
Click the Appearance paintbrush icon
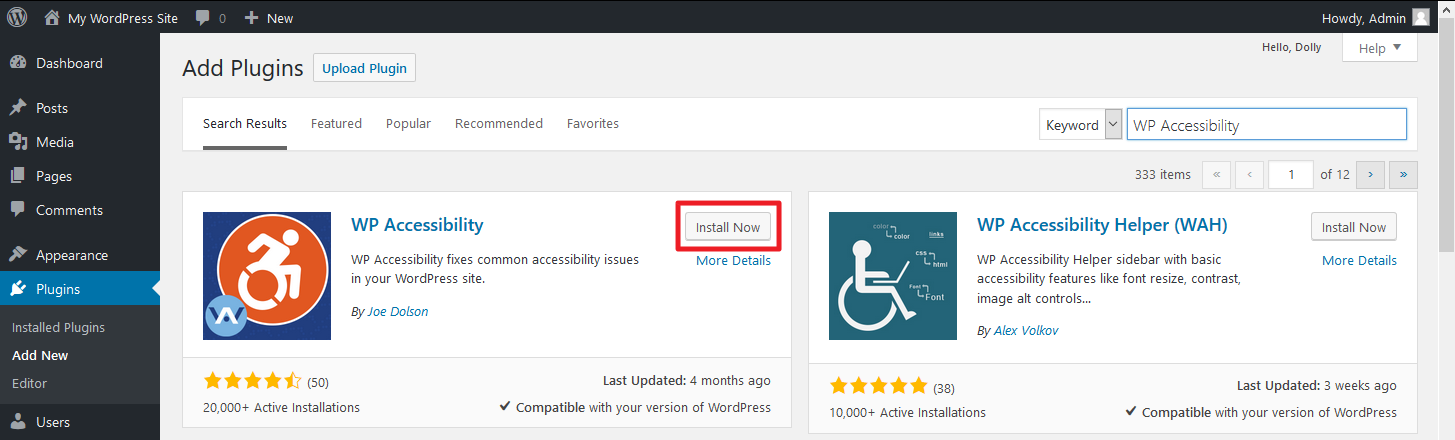[x=17, y=255]
